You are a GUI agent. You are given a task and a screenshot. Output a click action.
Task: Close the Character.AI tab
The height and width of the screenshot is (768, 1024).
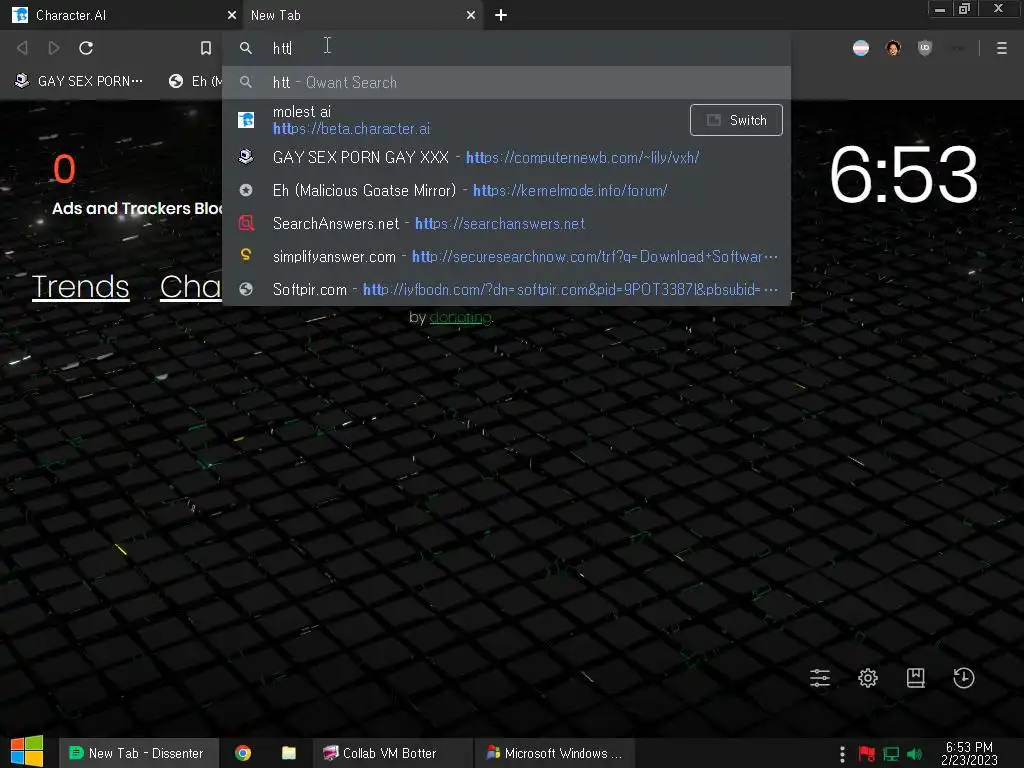point(232,15)
